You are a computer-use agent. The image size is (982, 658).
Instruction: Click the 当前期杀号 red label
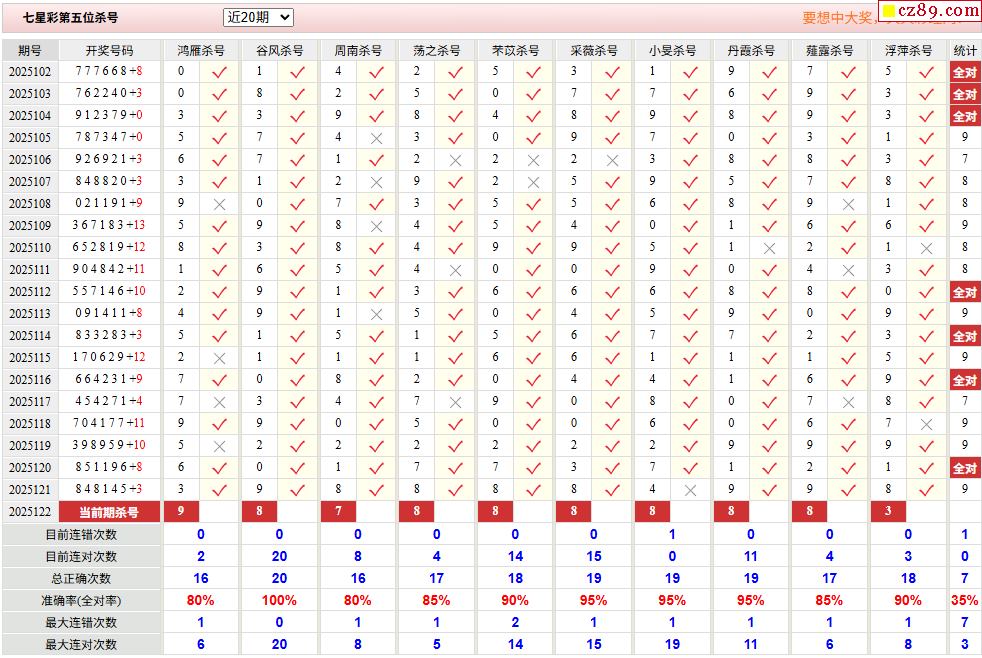(x=109, y=512)
